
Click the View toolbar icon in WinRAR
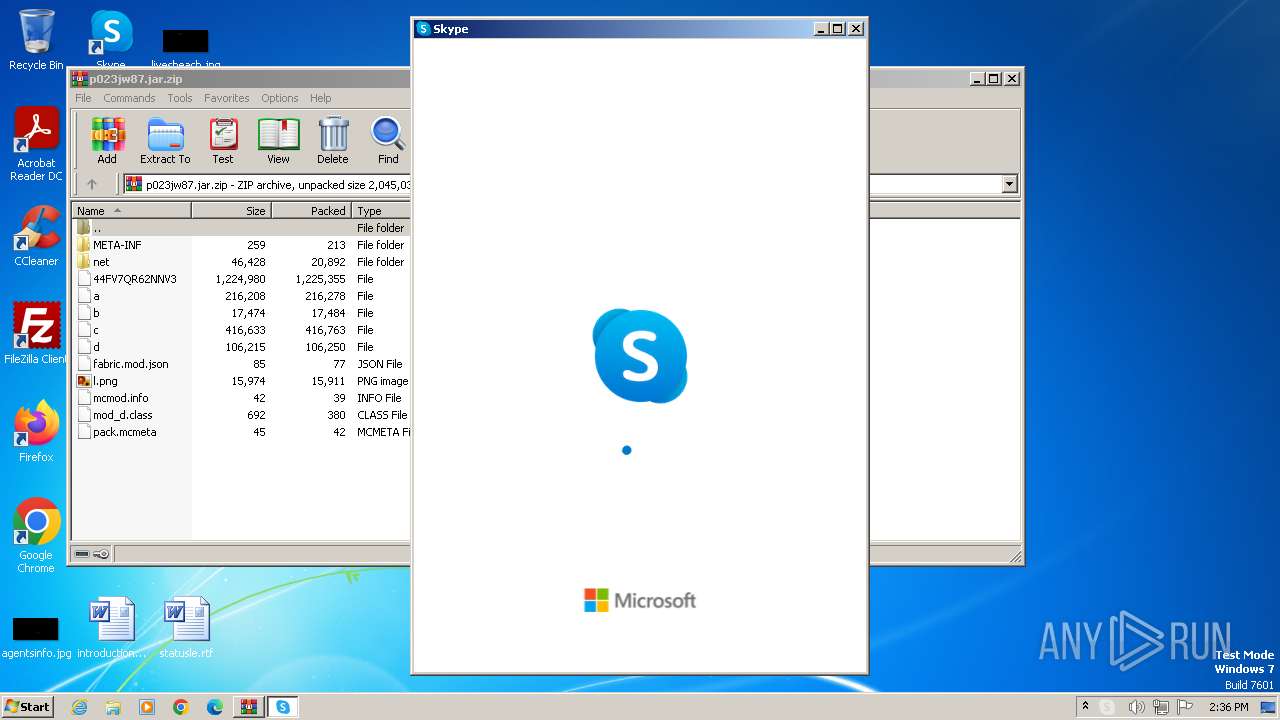coord(278,141)
